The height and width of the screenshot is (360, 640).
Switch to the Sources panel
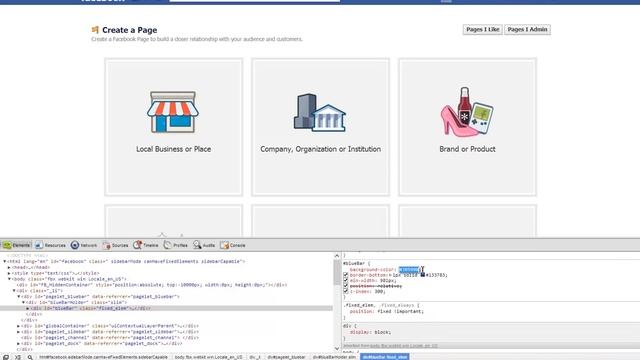point(116,245)
